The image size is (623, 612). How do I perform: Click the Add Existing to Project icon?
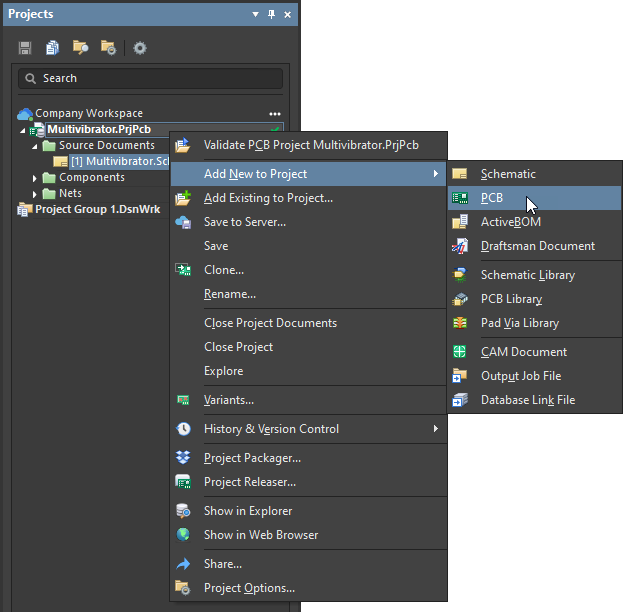tap(183, 198)
